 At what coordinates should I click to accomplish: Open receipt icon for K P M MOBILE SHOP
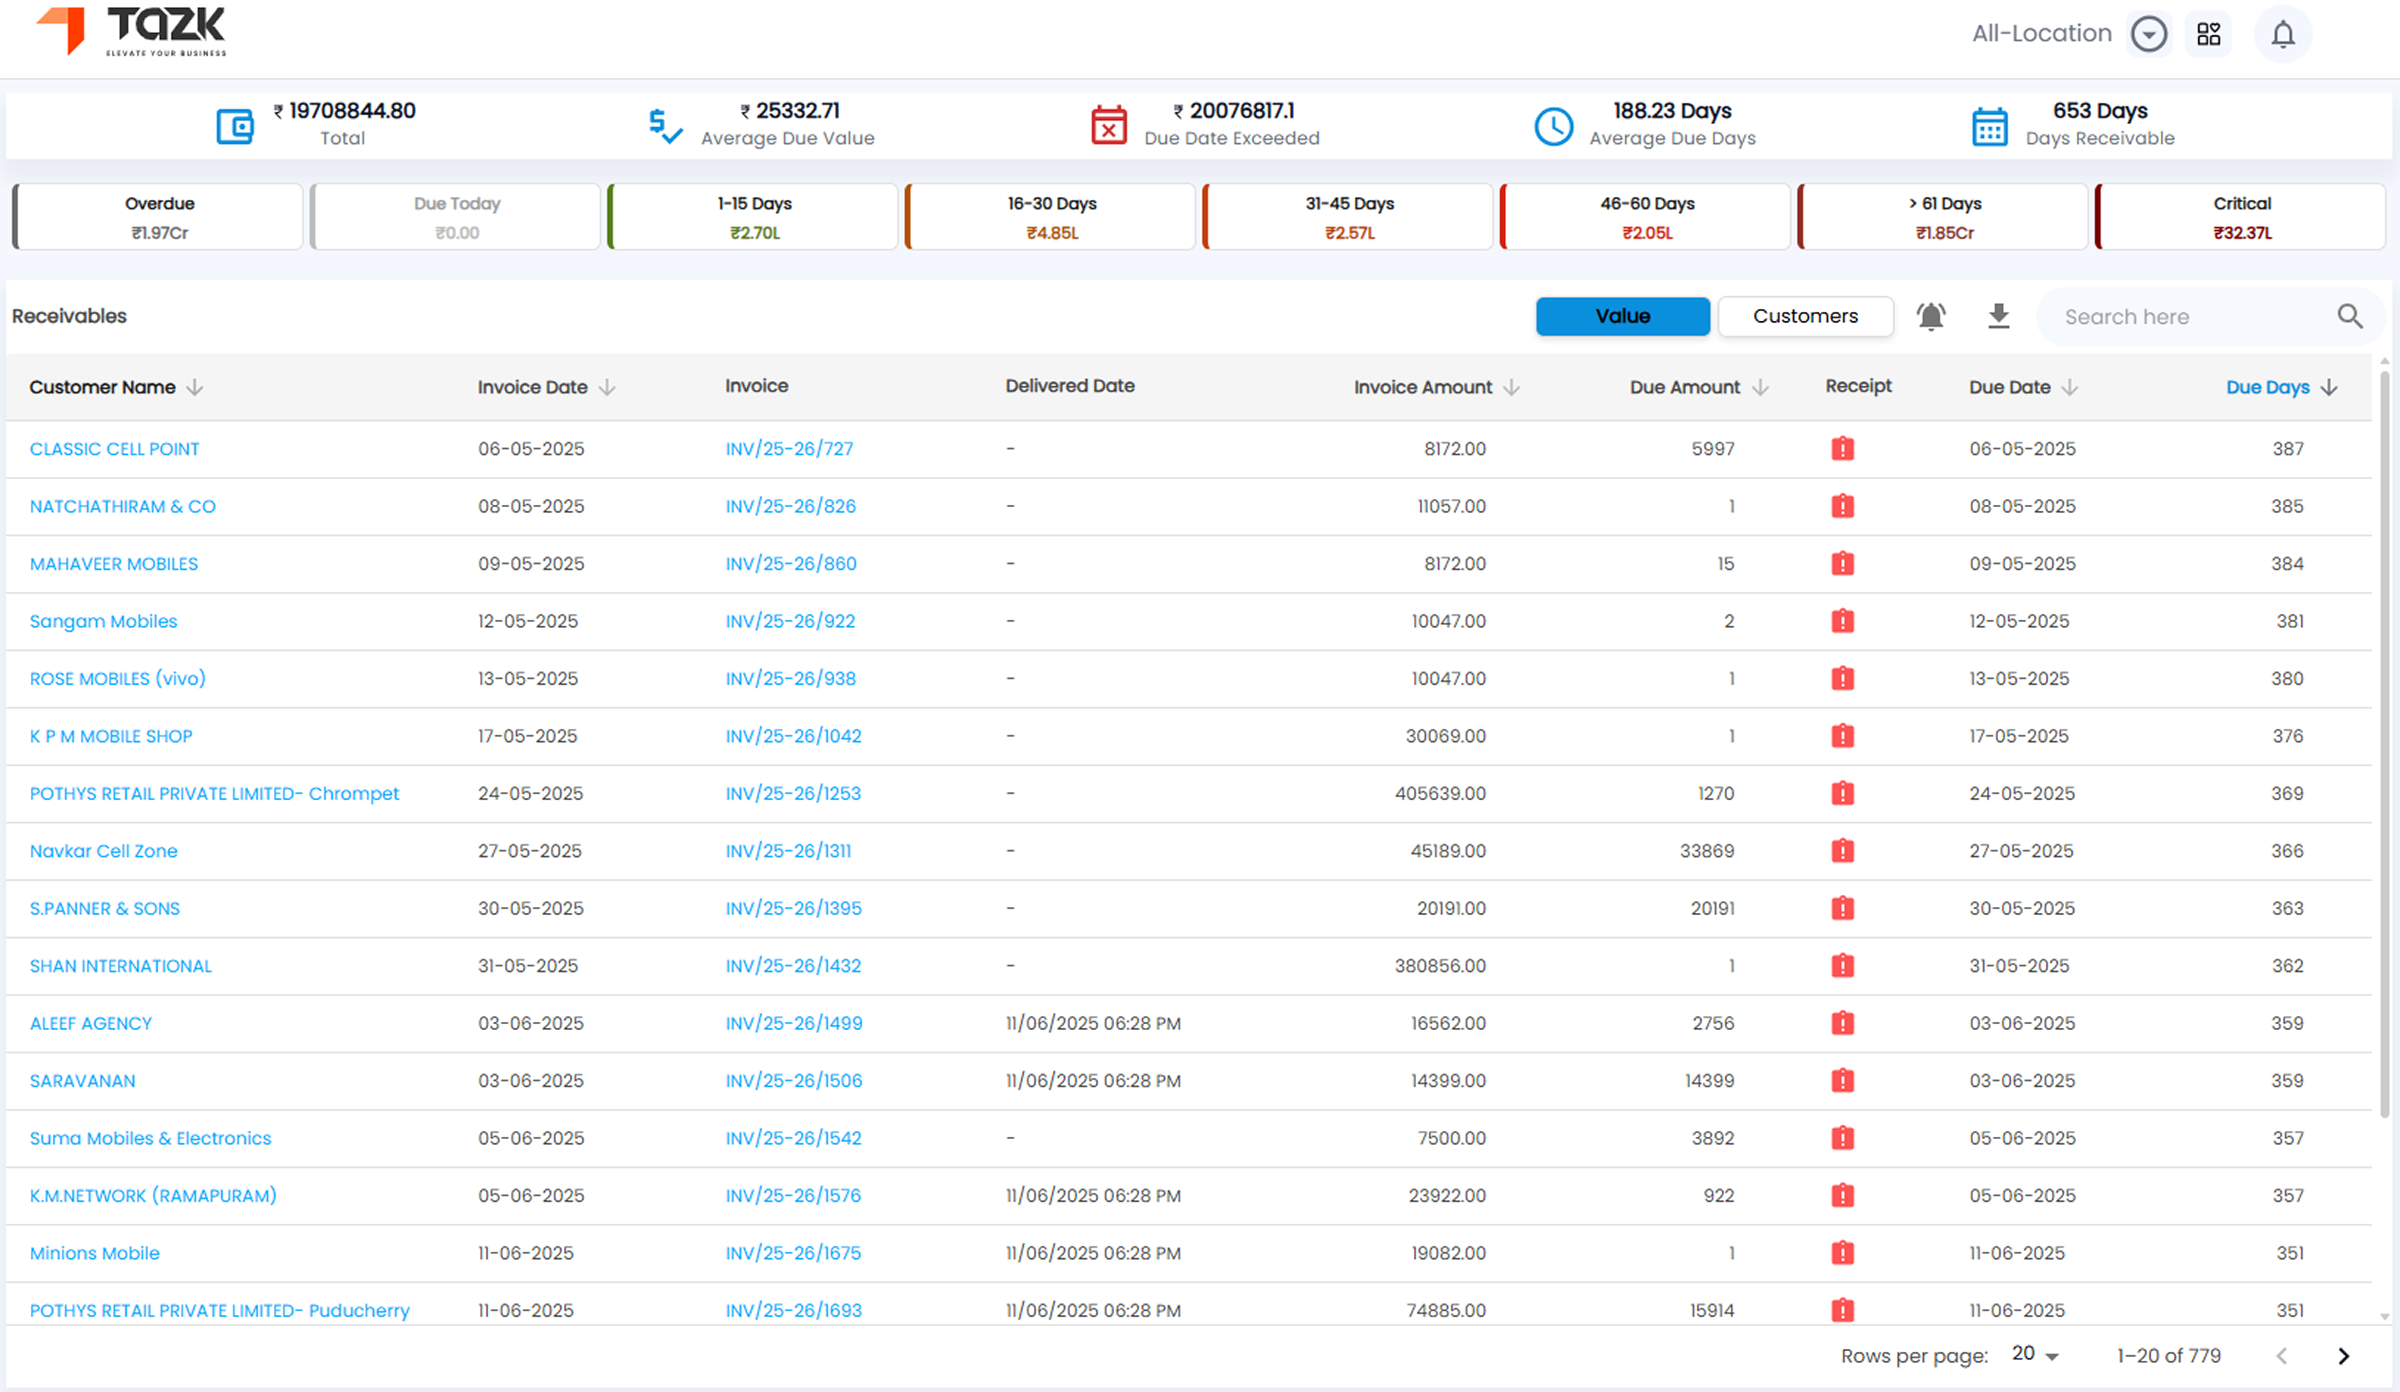[x=1842, y=736]
